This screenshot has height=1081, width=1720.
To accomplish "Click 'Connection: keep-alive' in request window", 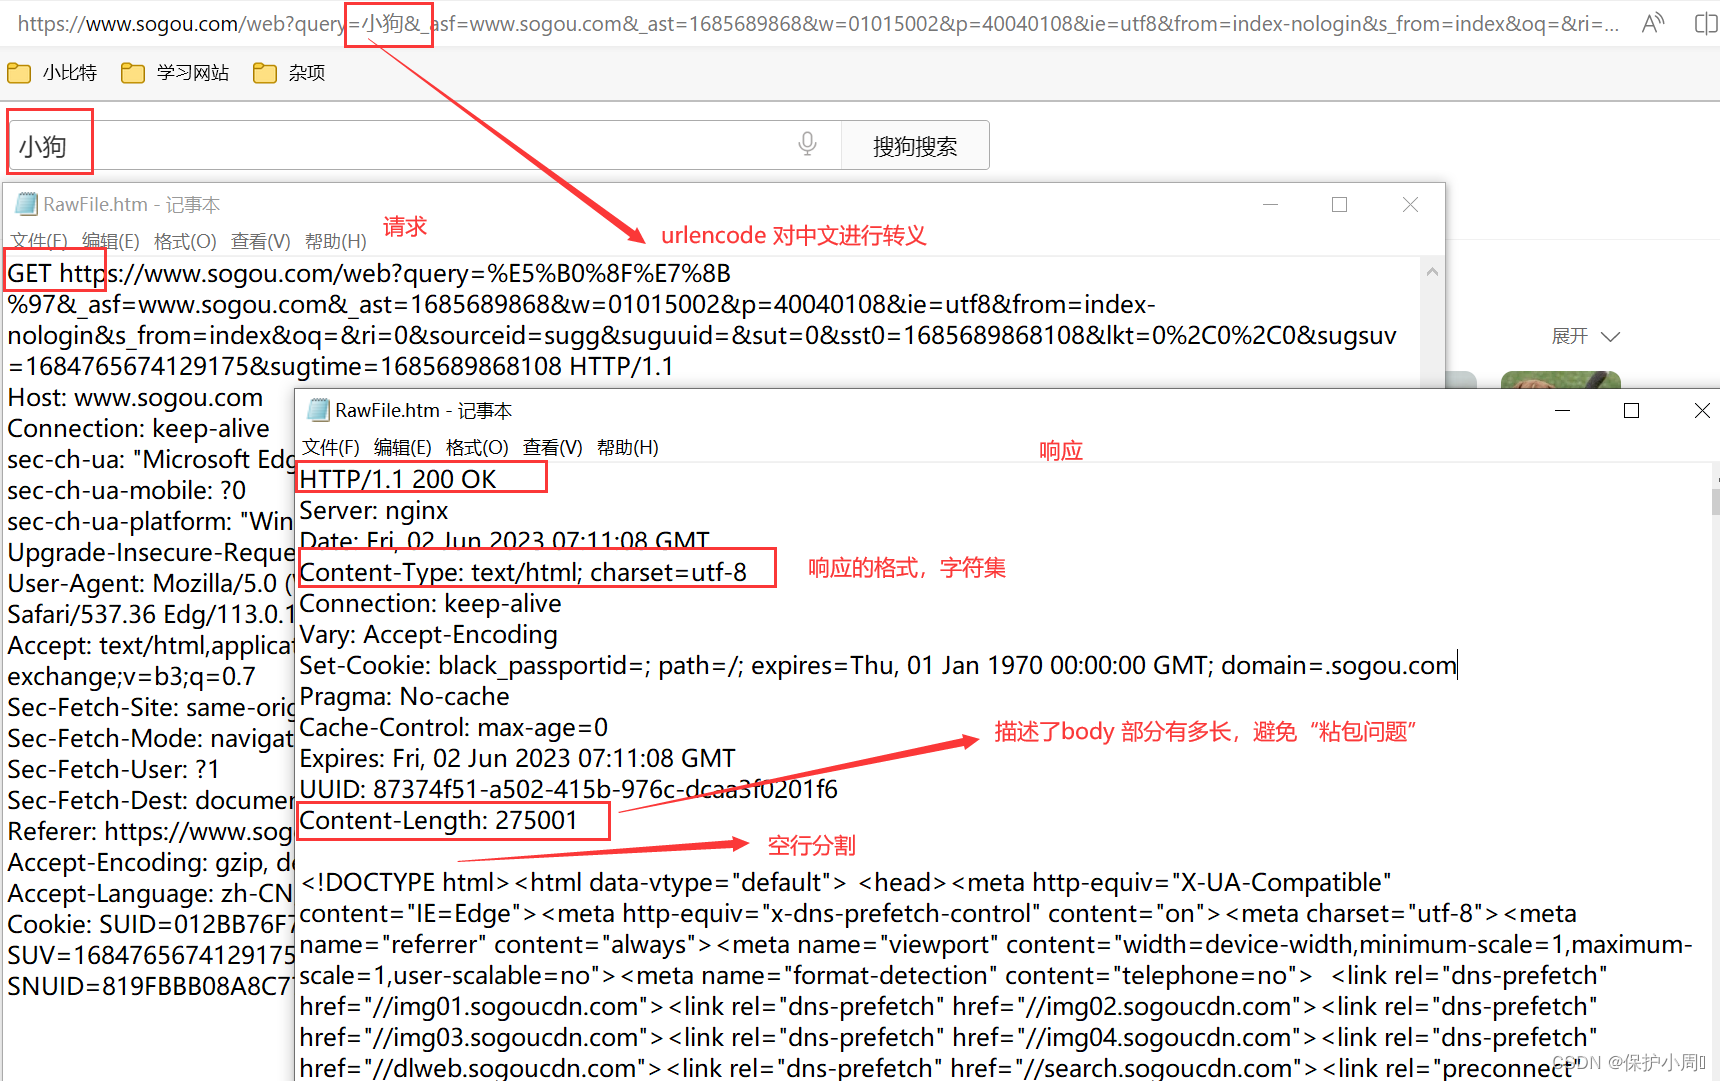I will click(139, 429).
